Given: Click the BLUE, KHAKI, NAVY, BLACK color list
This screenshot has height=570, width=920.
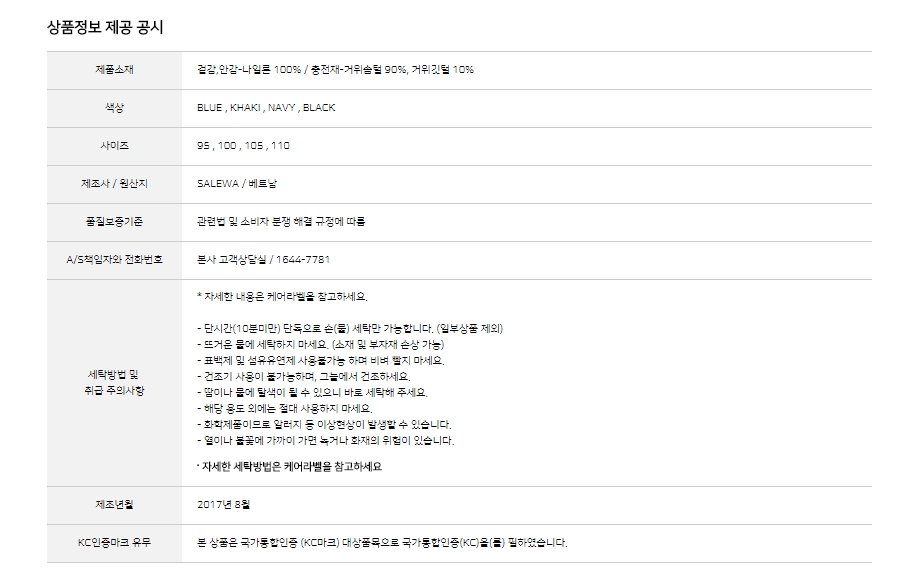Looking at the screenshot, I should tap(266, 108).
